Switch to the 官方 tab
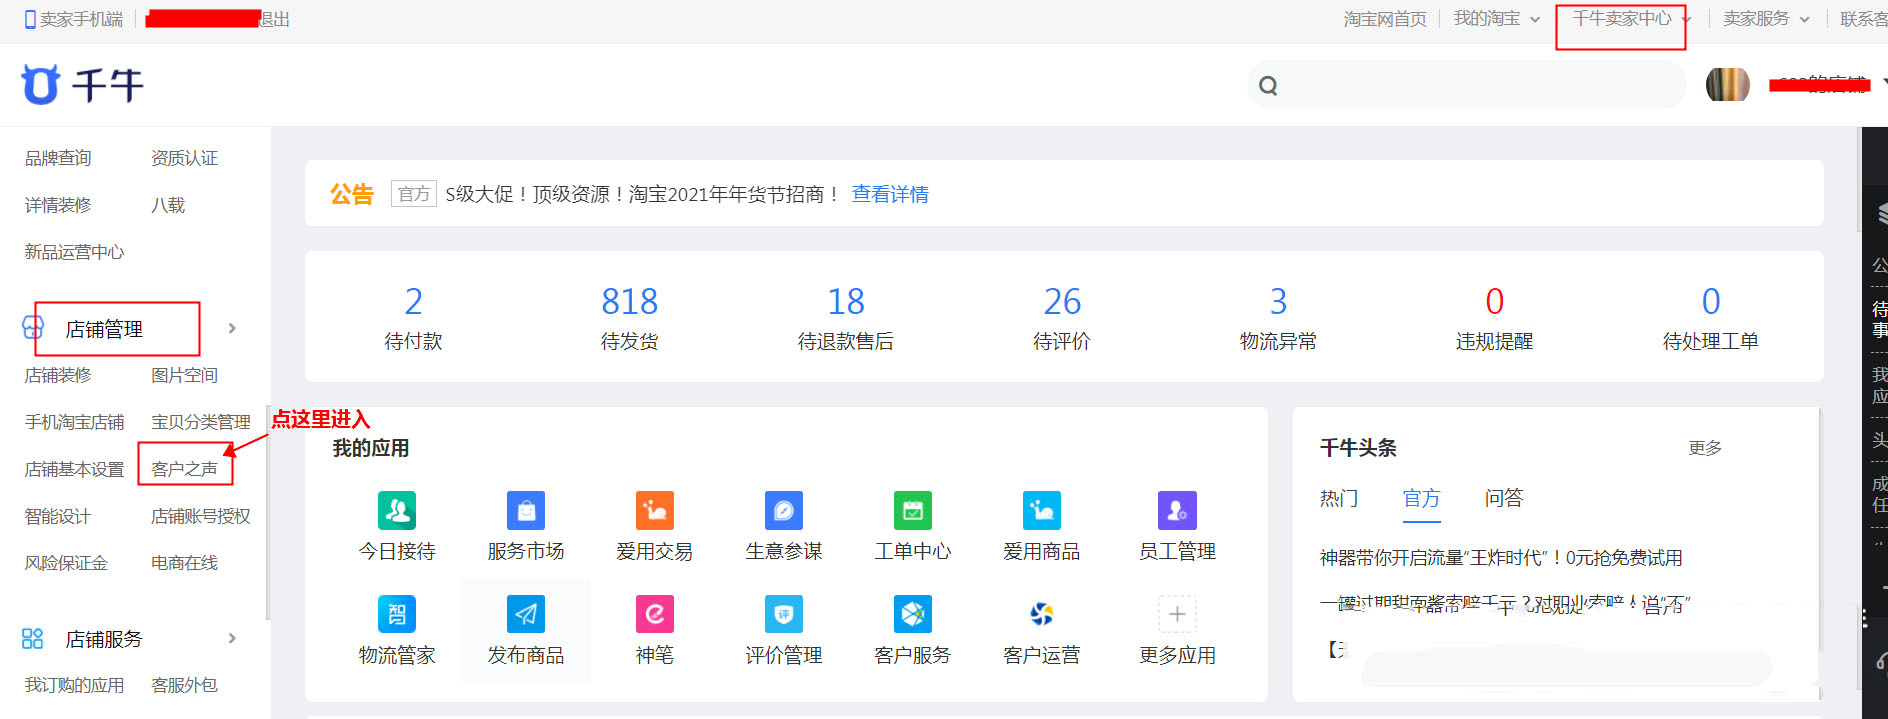This screenshot has width=1888, height=719. coord(1421,498)
